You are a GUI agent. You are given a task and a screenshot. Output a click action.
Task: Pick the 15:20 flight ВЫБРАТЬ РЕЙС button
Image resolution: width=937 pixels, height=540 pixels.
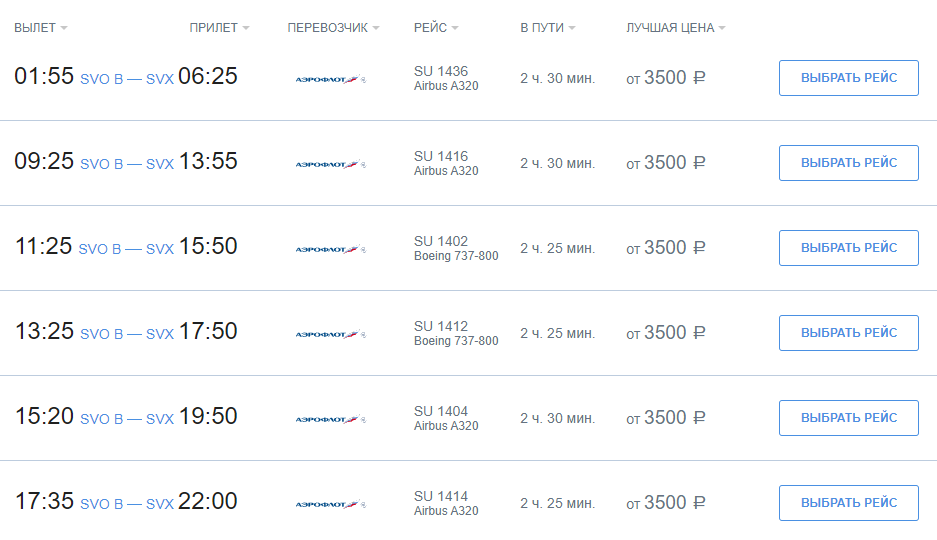pyautogui.click(x=849, y=418)
